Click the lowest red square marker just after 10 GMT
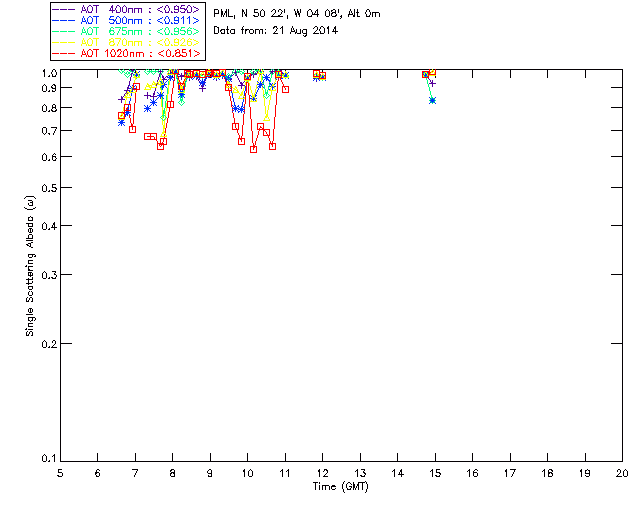The height and width of the screenshot is (512, 640). [x=253, y=149]
